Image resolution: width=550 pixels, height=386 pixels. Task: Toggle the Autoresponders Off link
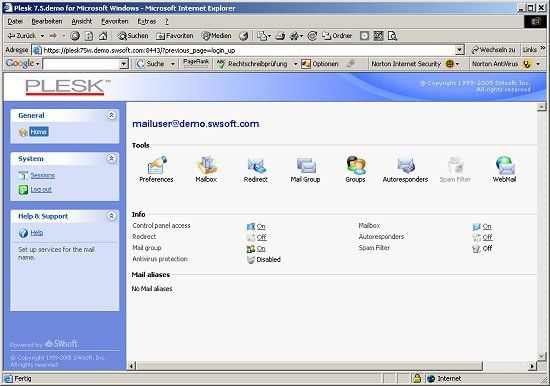coord(488,238)
